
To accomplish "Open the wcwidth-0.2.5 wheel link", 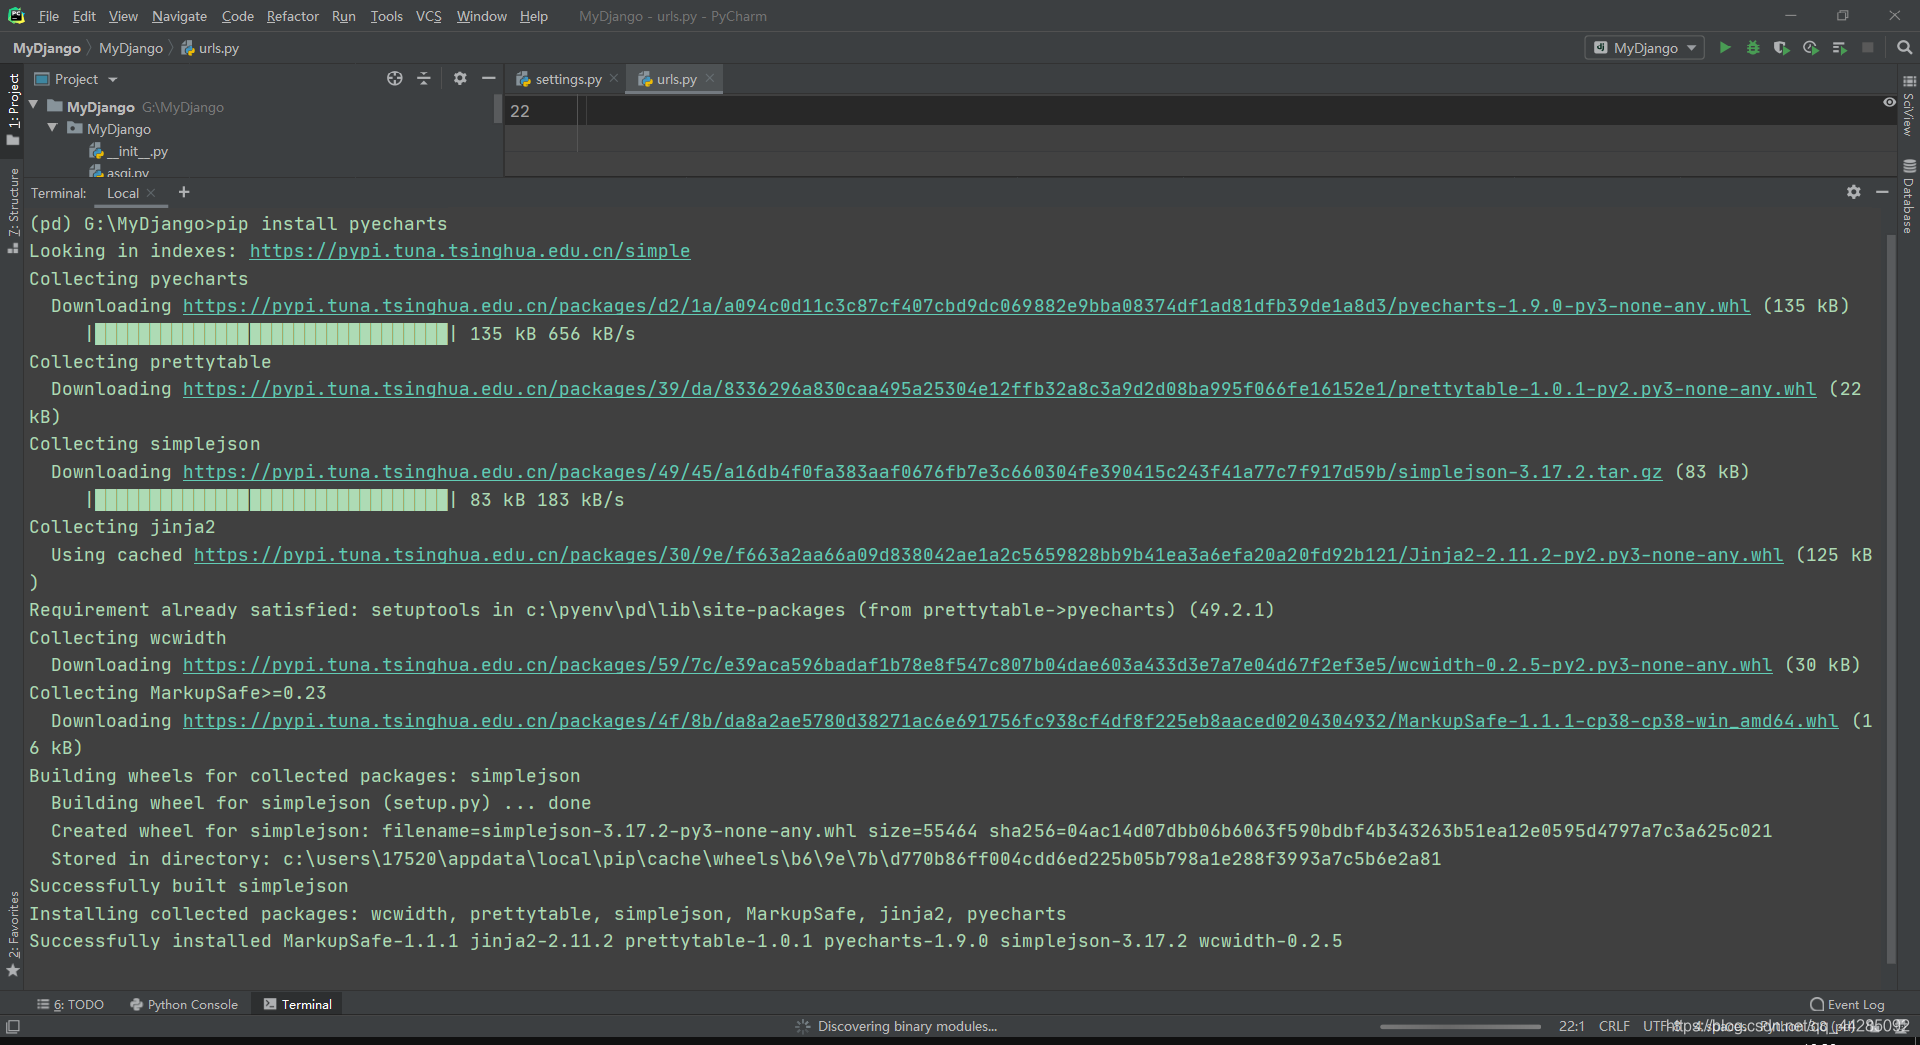I will (x=977, y=665).
